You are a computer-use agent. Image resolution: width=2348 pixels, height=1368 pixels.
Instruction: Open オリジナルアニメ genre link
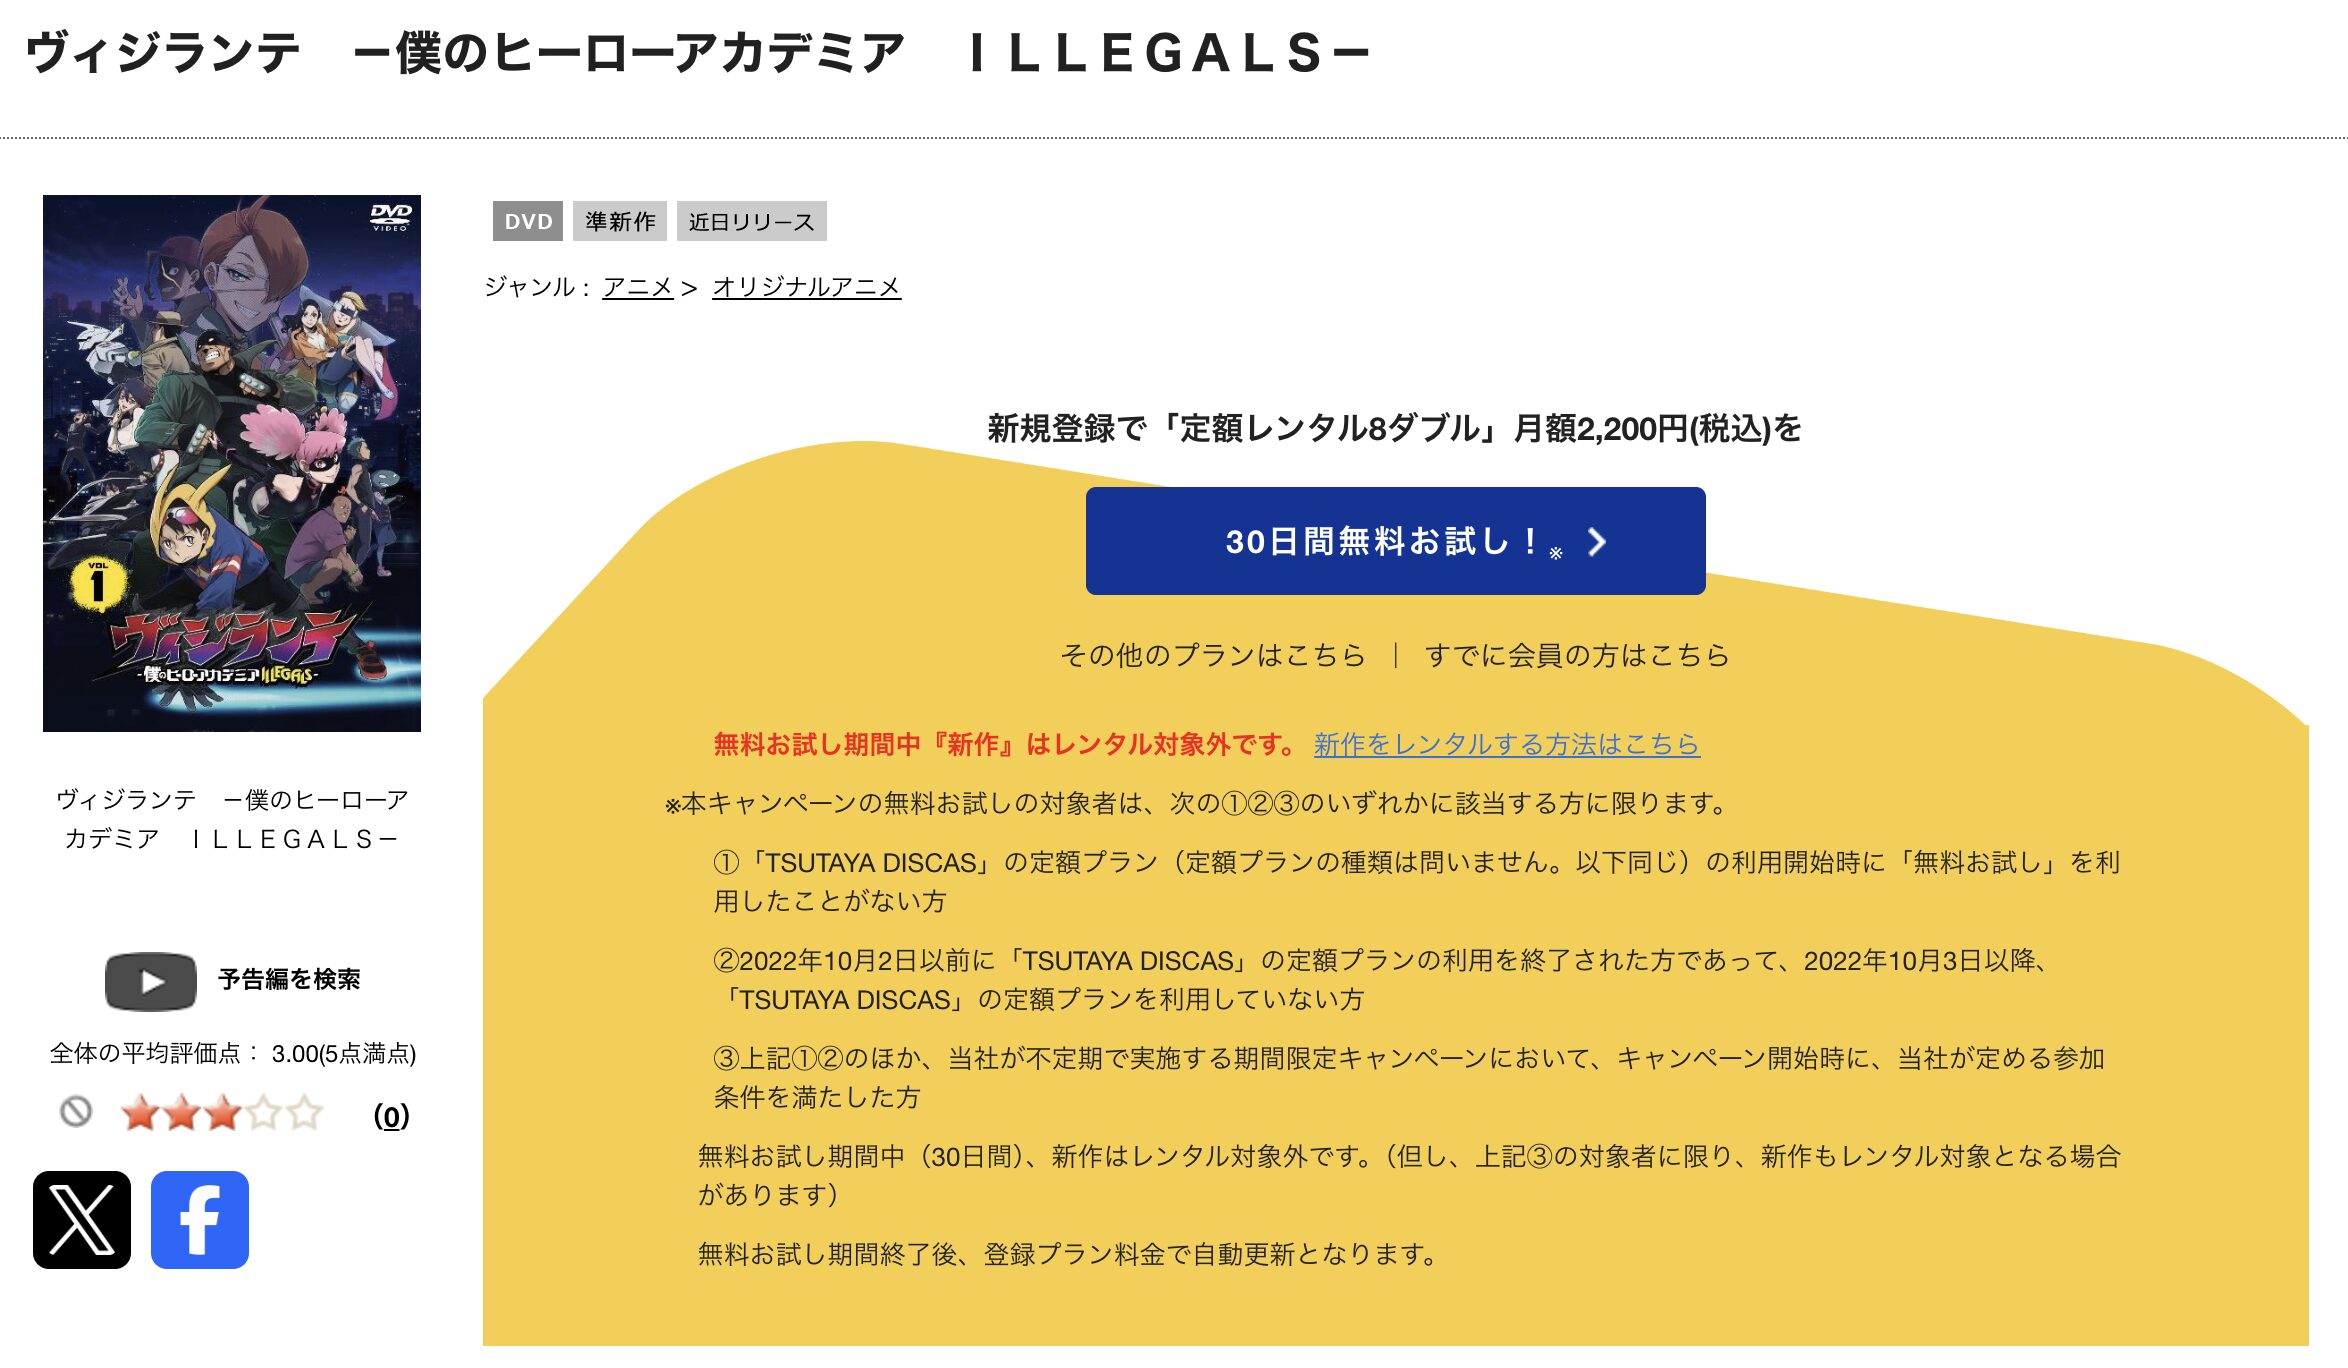806,287
